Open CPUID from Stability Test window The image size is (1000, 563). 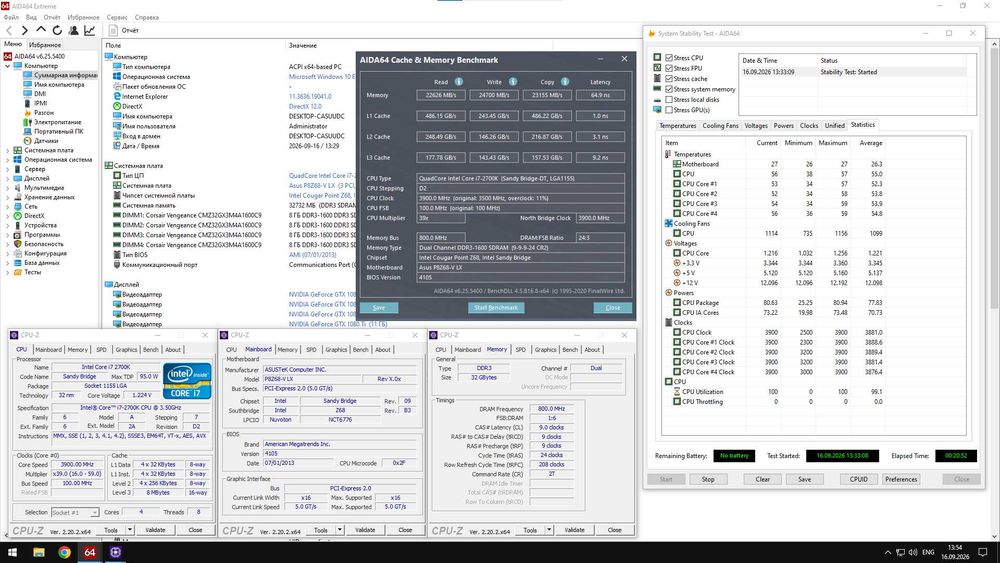858,479
